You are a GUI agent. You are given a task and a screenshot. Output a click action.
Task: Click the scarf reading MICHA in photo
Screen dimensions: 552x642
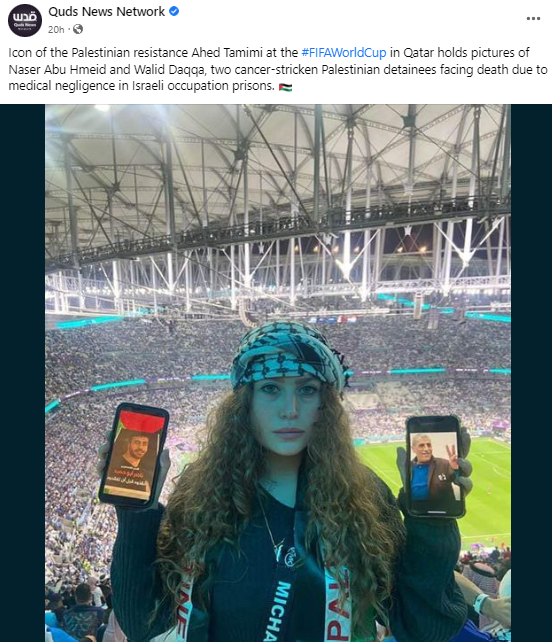(x=281, y=610)
